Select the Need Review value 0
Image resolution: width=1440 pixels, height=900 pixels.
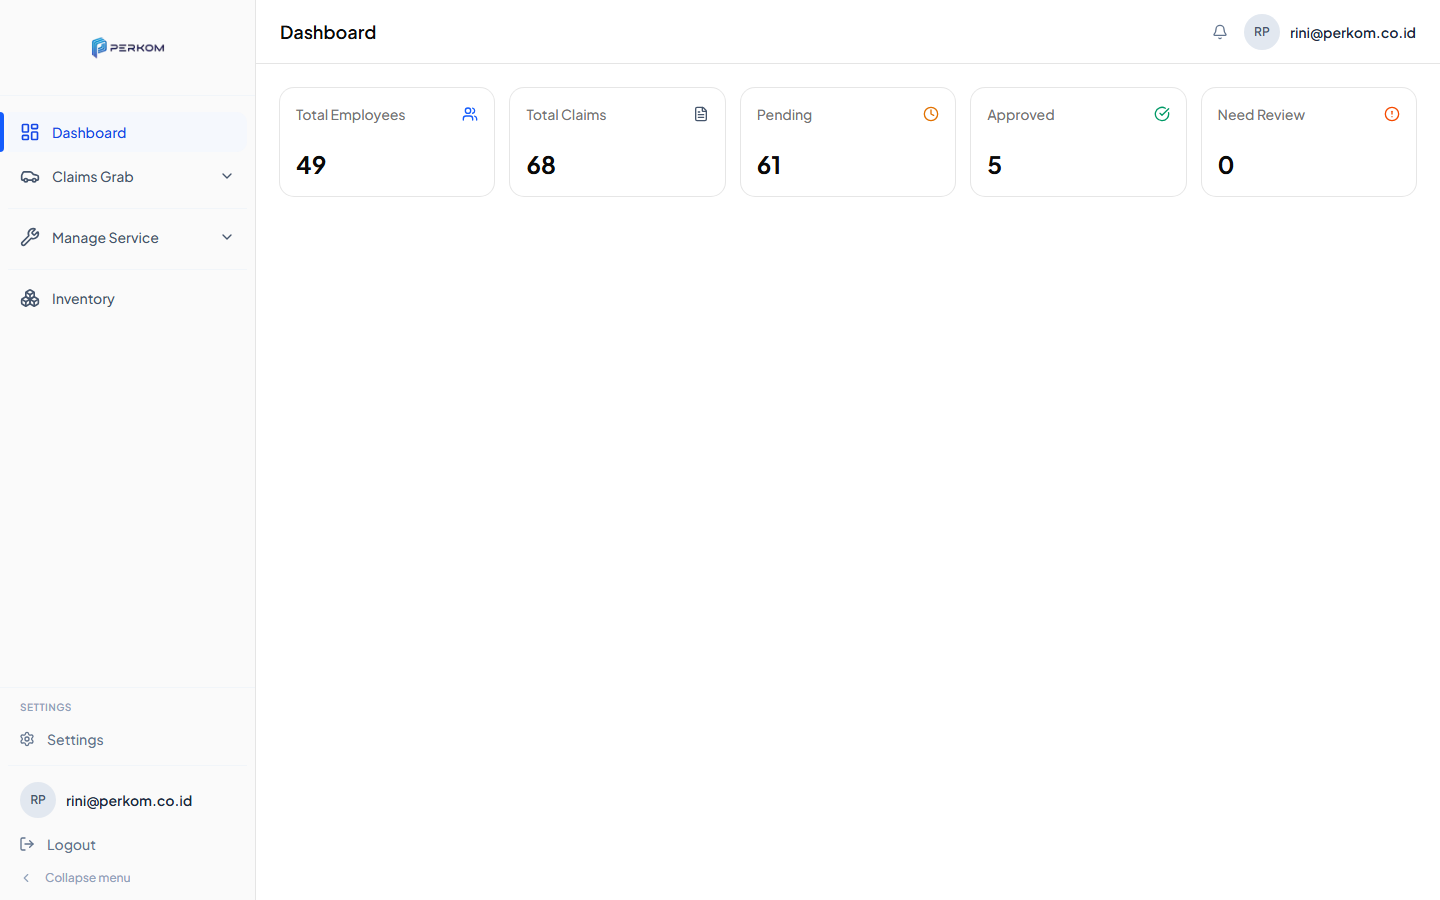click(1226, 165)
